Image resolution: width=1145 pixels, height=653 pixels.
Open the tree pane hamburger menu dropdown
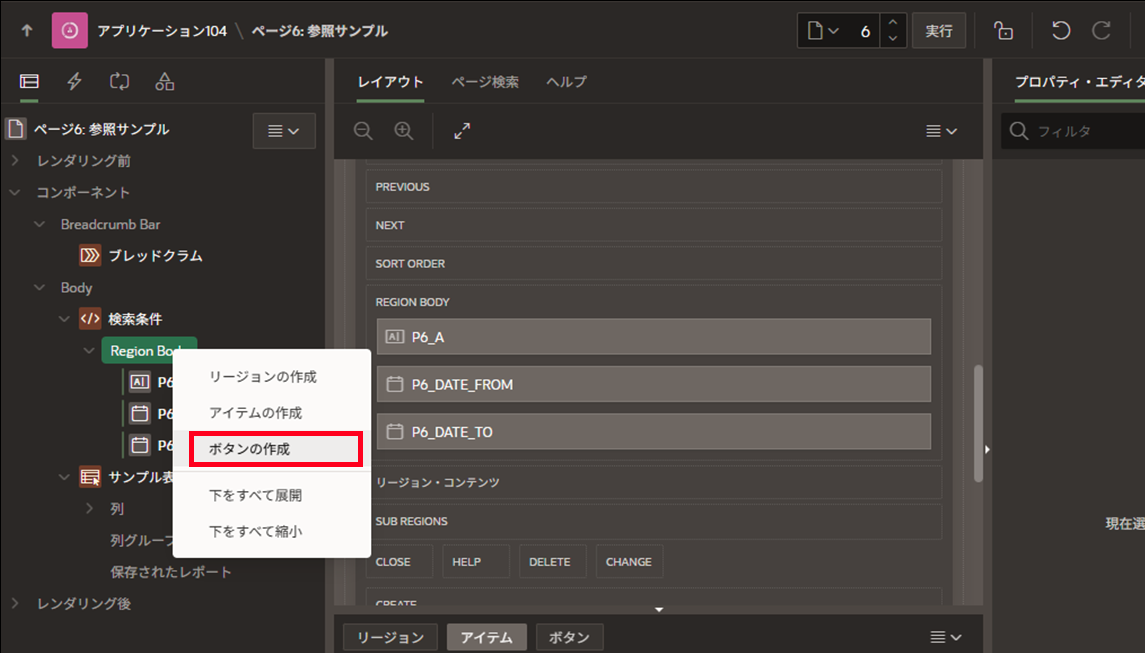284,131
